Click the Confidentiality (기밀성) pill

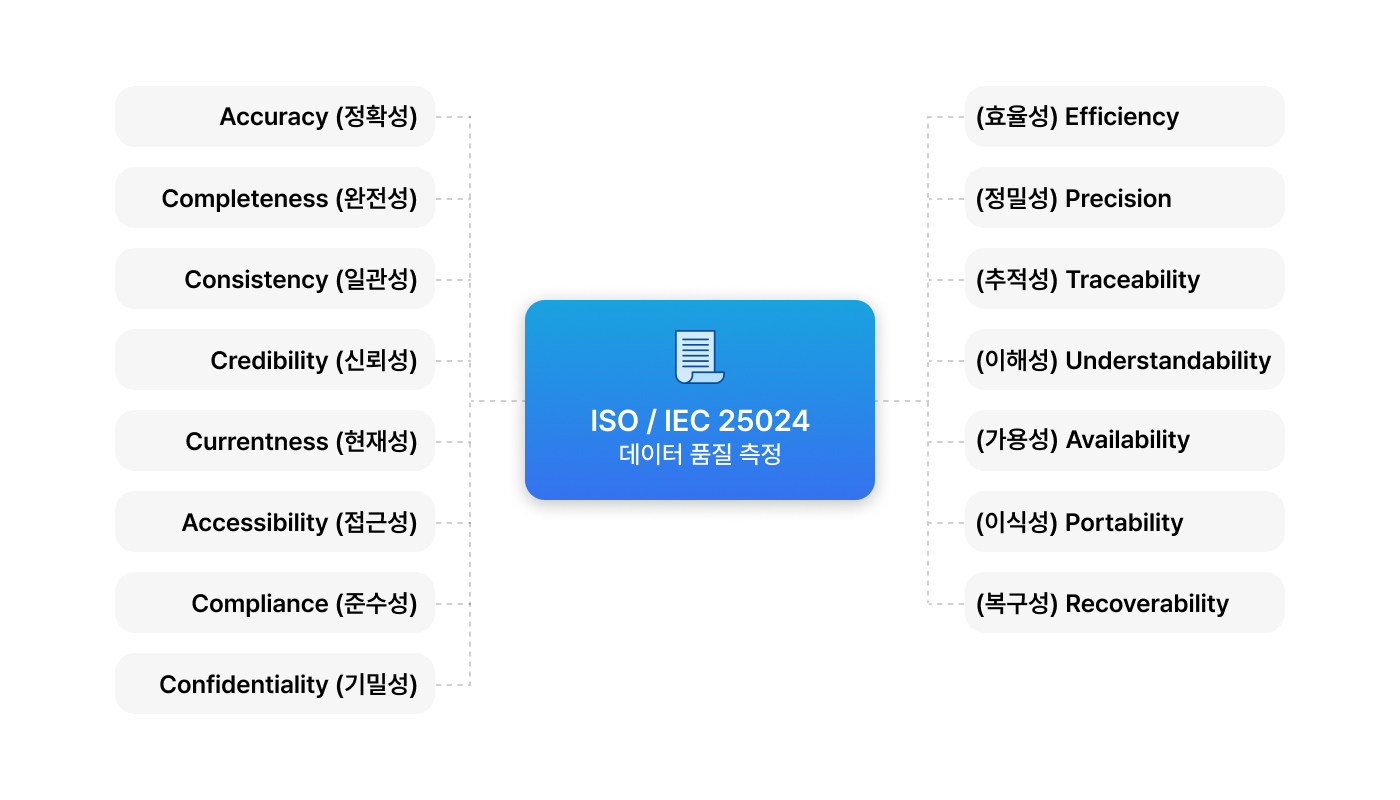point(275,684)
